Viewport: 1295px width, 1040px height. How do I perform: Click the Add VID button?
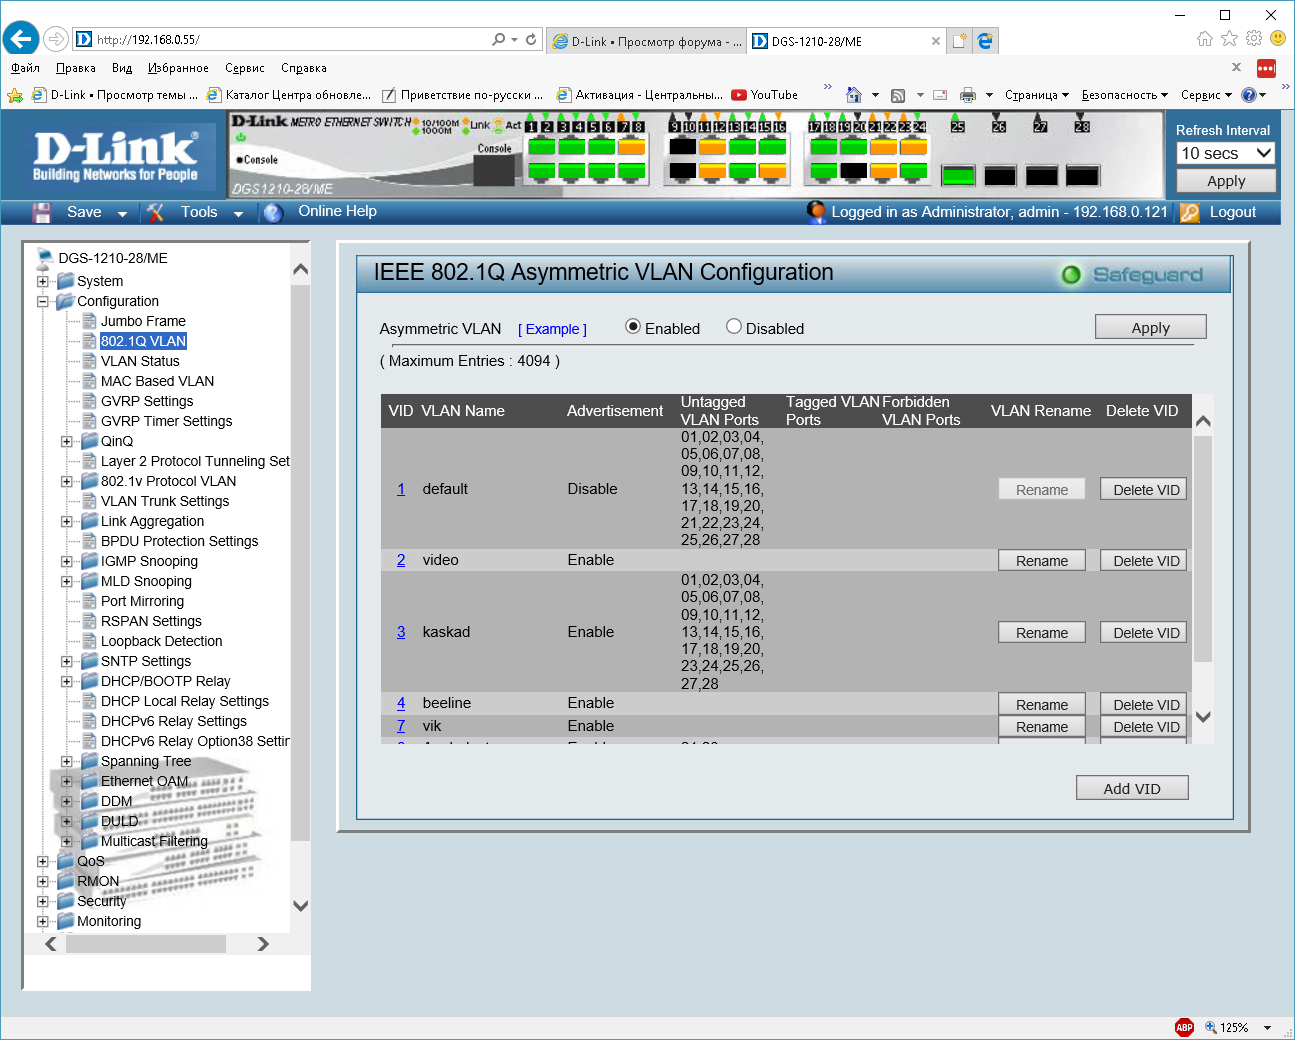[1132, 788]
